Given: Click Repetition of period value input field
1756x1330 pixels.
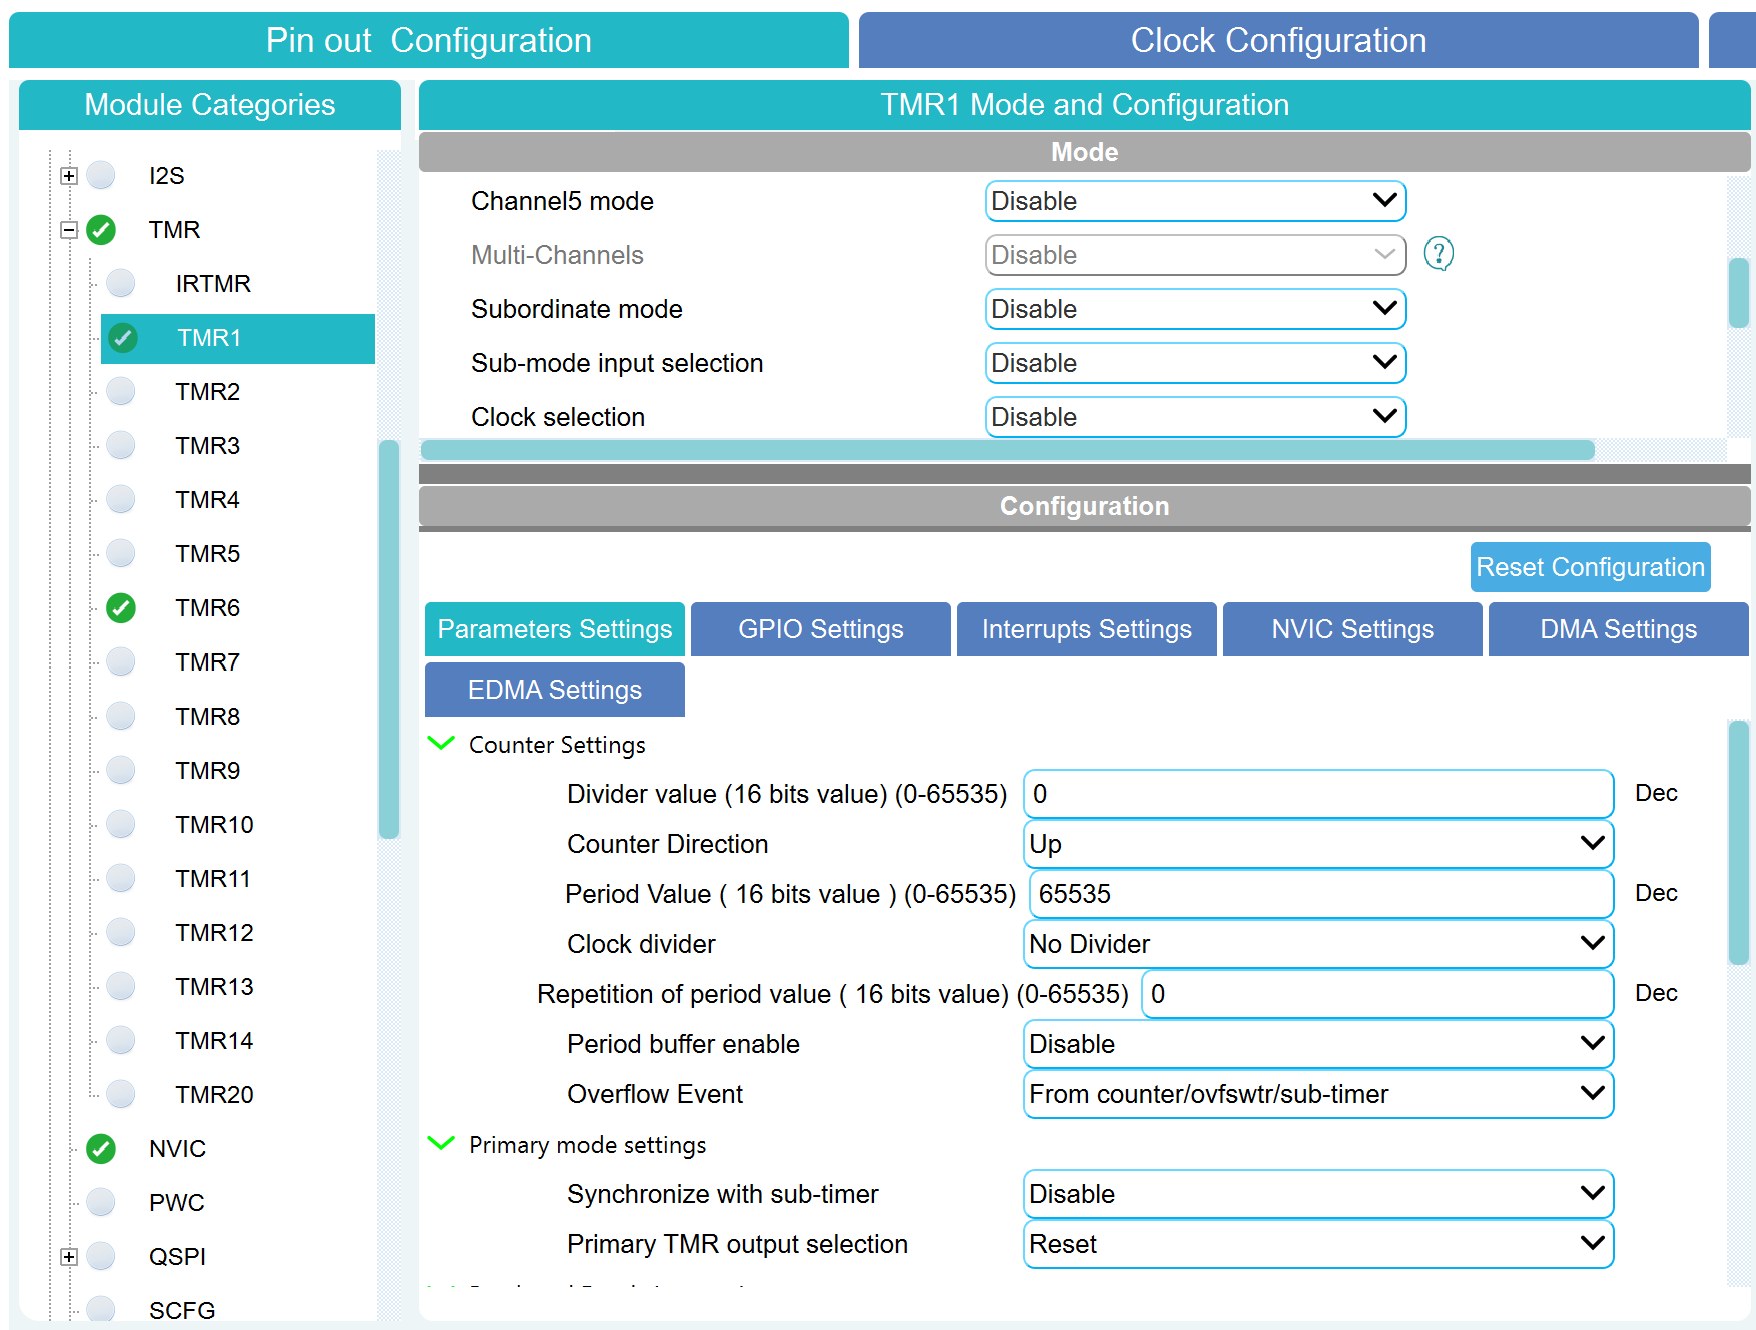Looking at the screenshot, I should coord(1377,994).
